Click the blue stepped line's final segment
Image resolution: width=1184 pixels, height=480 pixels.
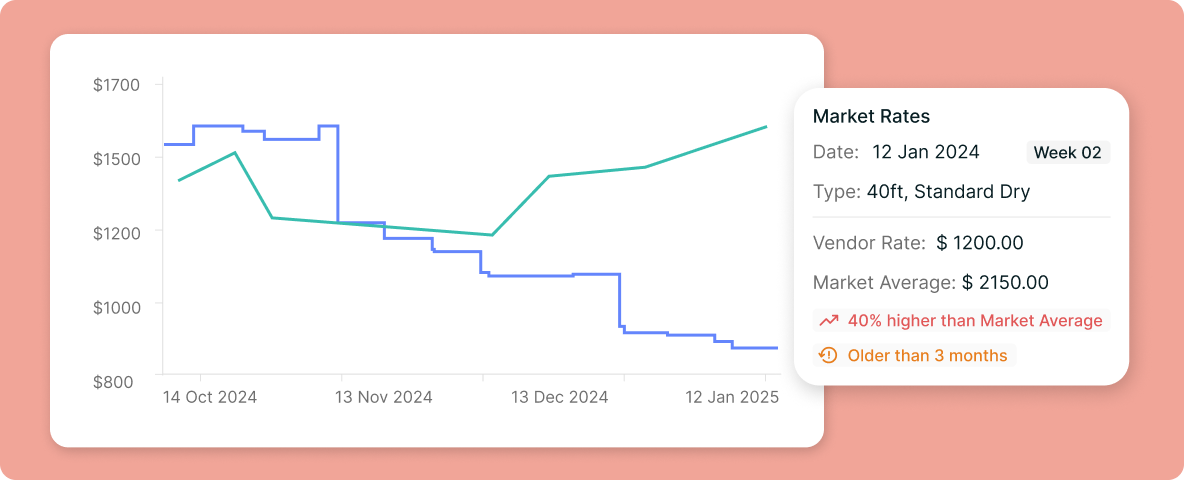tap(754, 348)
